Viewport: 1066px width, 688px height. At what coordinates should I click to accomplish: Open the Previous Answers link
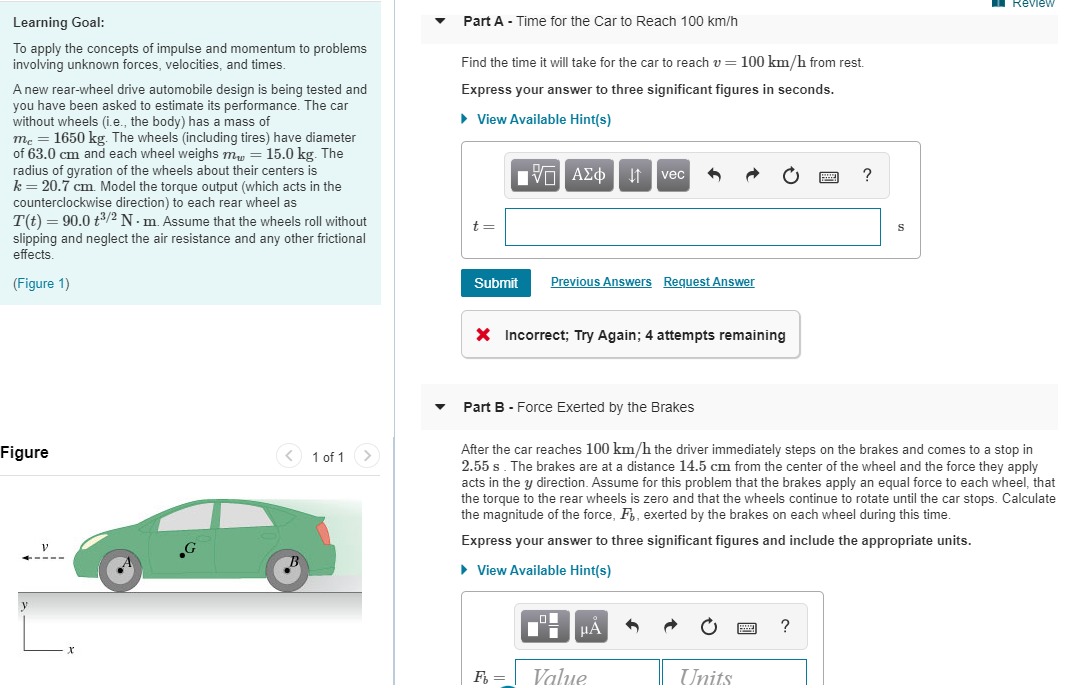(x=600, y=281)
